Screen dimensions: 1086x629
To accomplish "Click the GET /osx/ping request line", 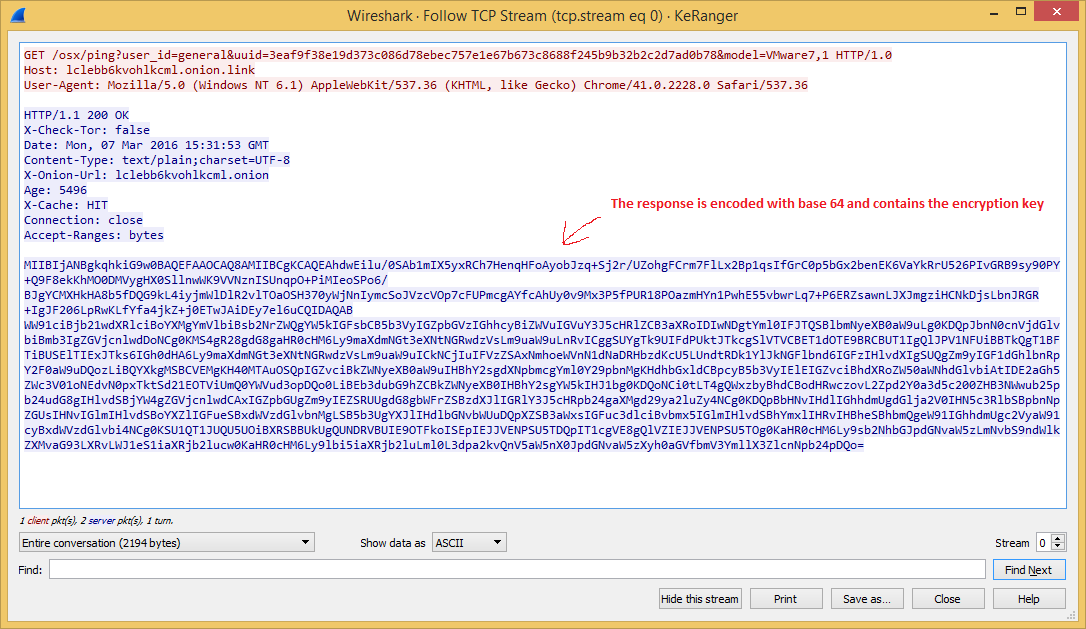I will click(x=458, y=55).
